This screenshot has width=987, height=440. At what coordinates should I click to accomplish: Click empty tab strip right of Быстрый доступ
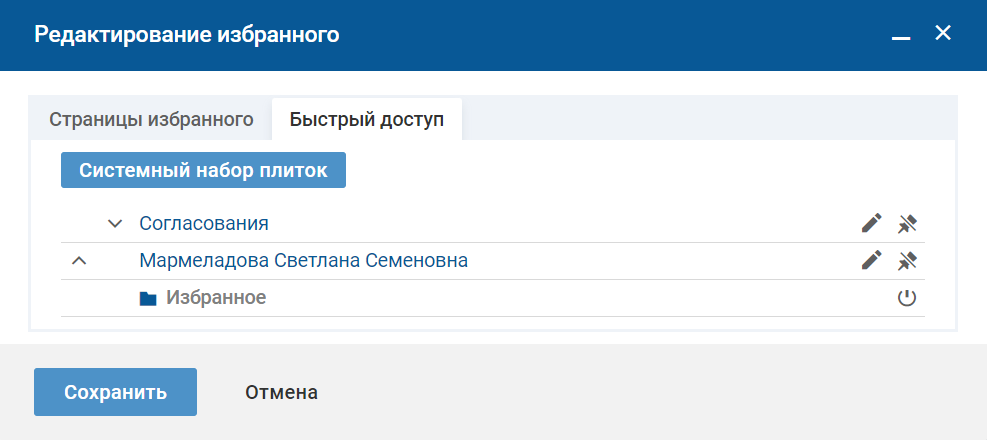(700, 120)
